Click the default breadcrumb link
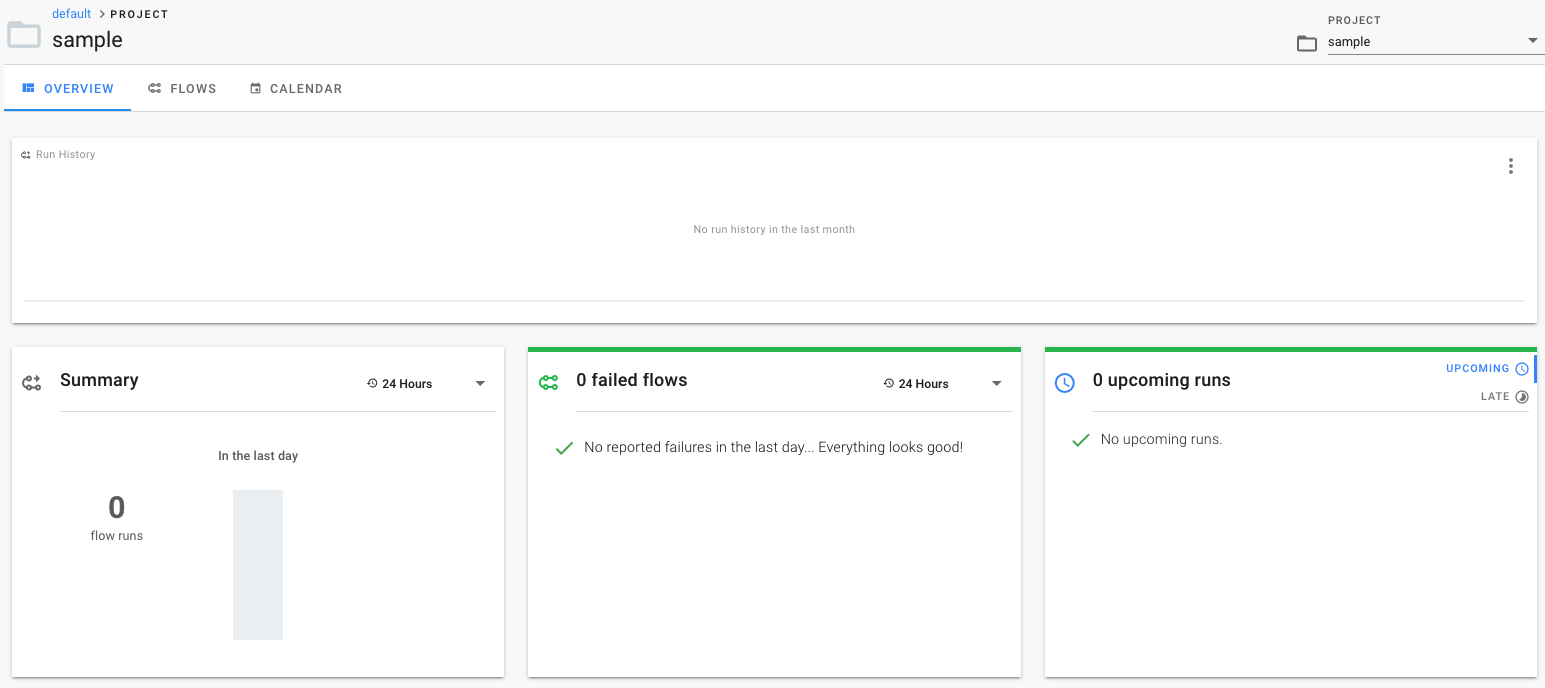 (71, 14)
